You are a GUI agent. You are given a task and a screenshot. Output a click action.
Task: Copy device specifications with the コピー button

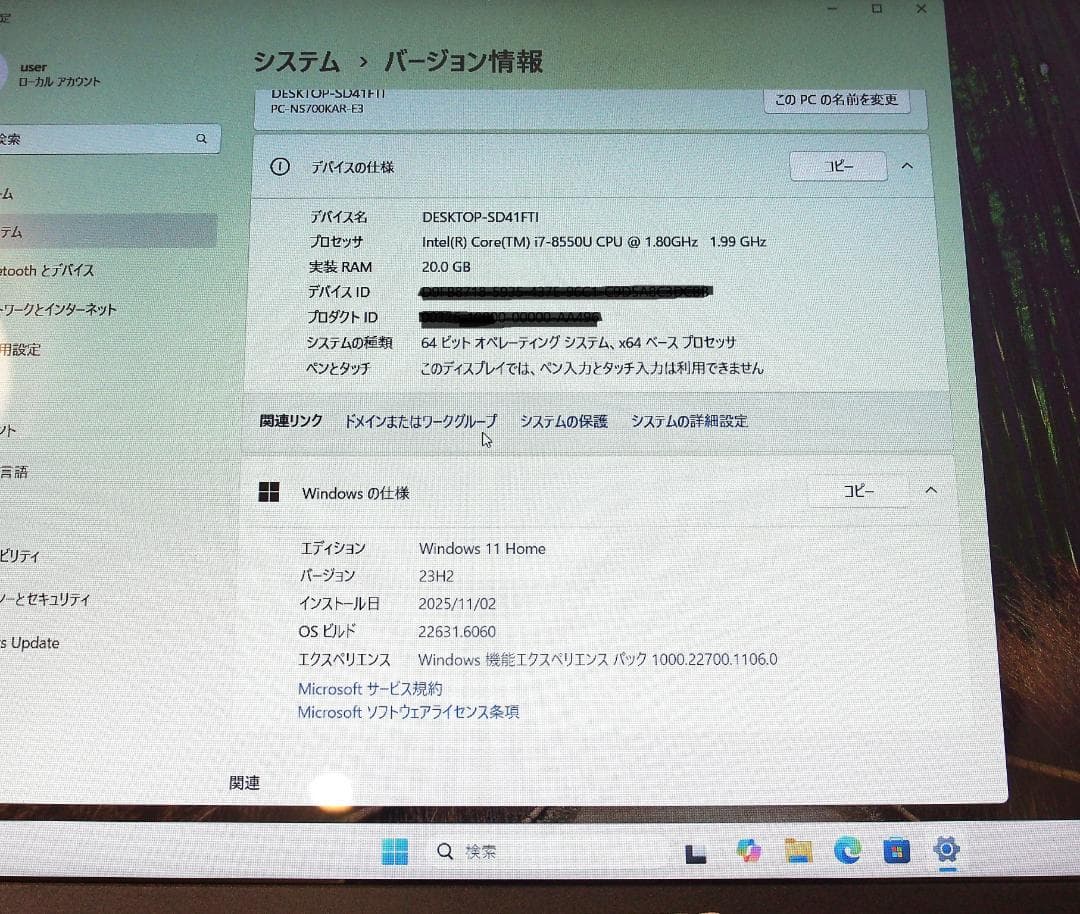[x=838, y=166]
